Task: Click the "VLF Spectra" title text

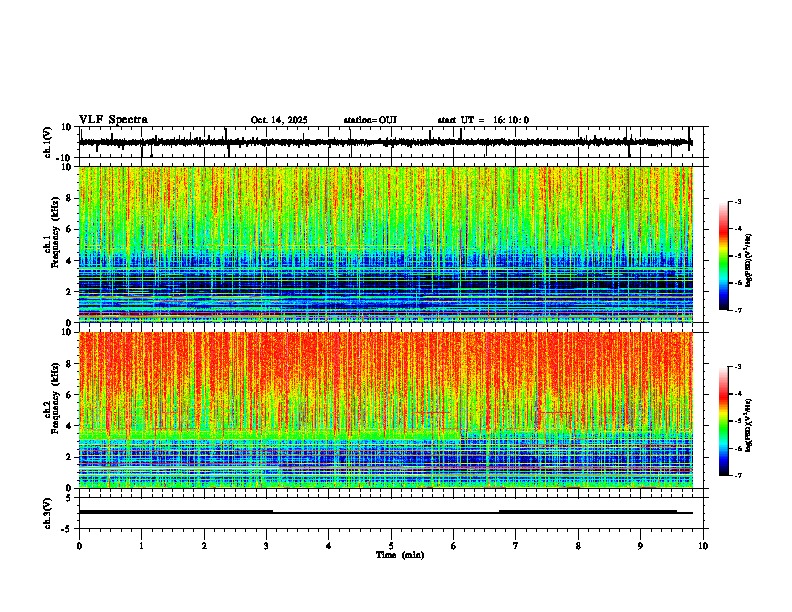Action: (113, 120)
